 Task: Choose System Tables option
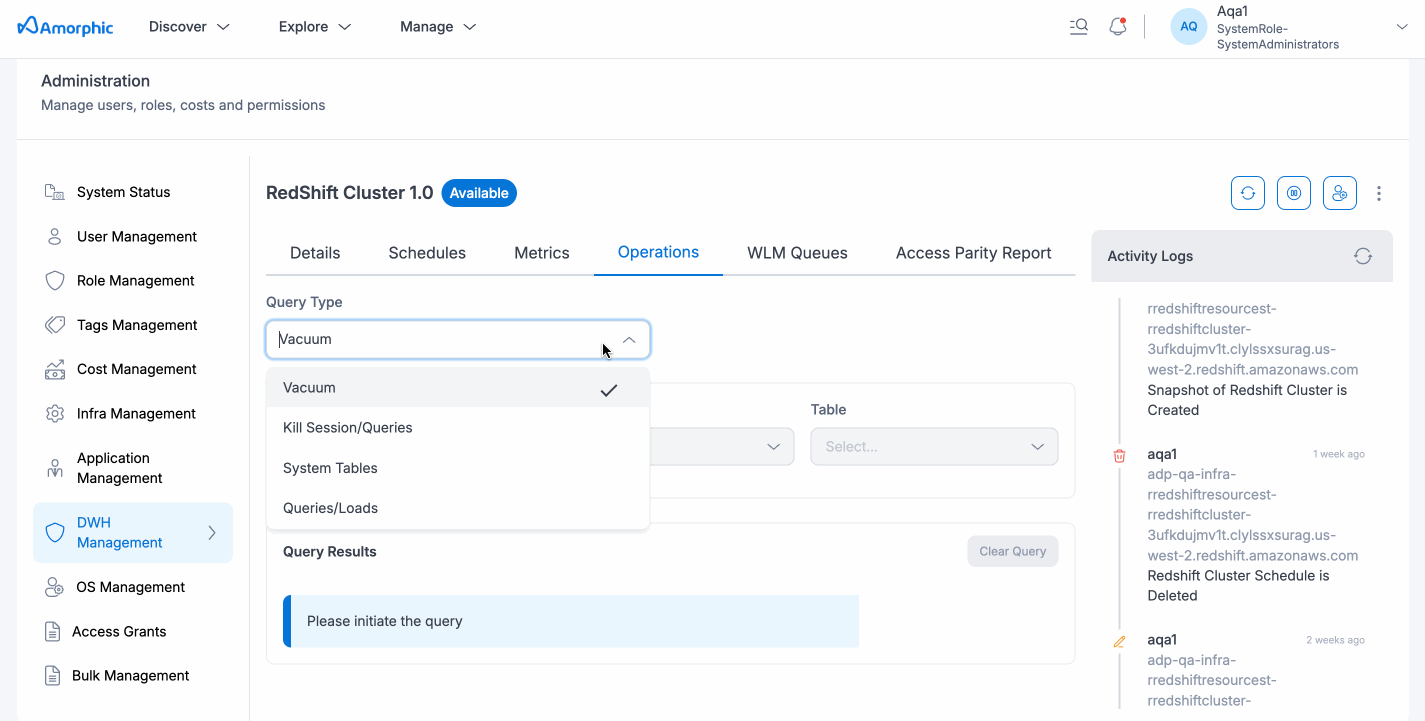tap(458, 468)
